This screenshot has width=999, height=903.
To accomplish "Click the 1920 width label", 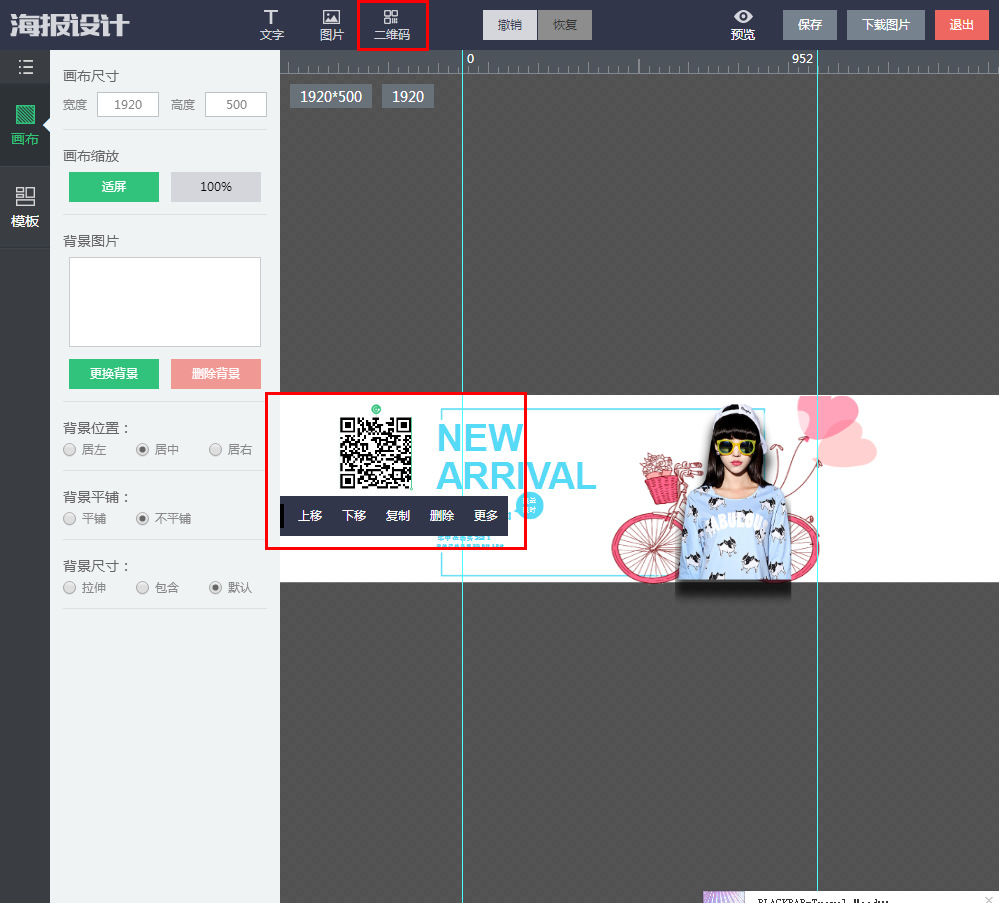I will (408, 96).
